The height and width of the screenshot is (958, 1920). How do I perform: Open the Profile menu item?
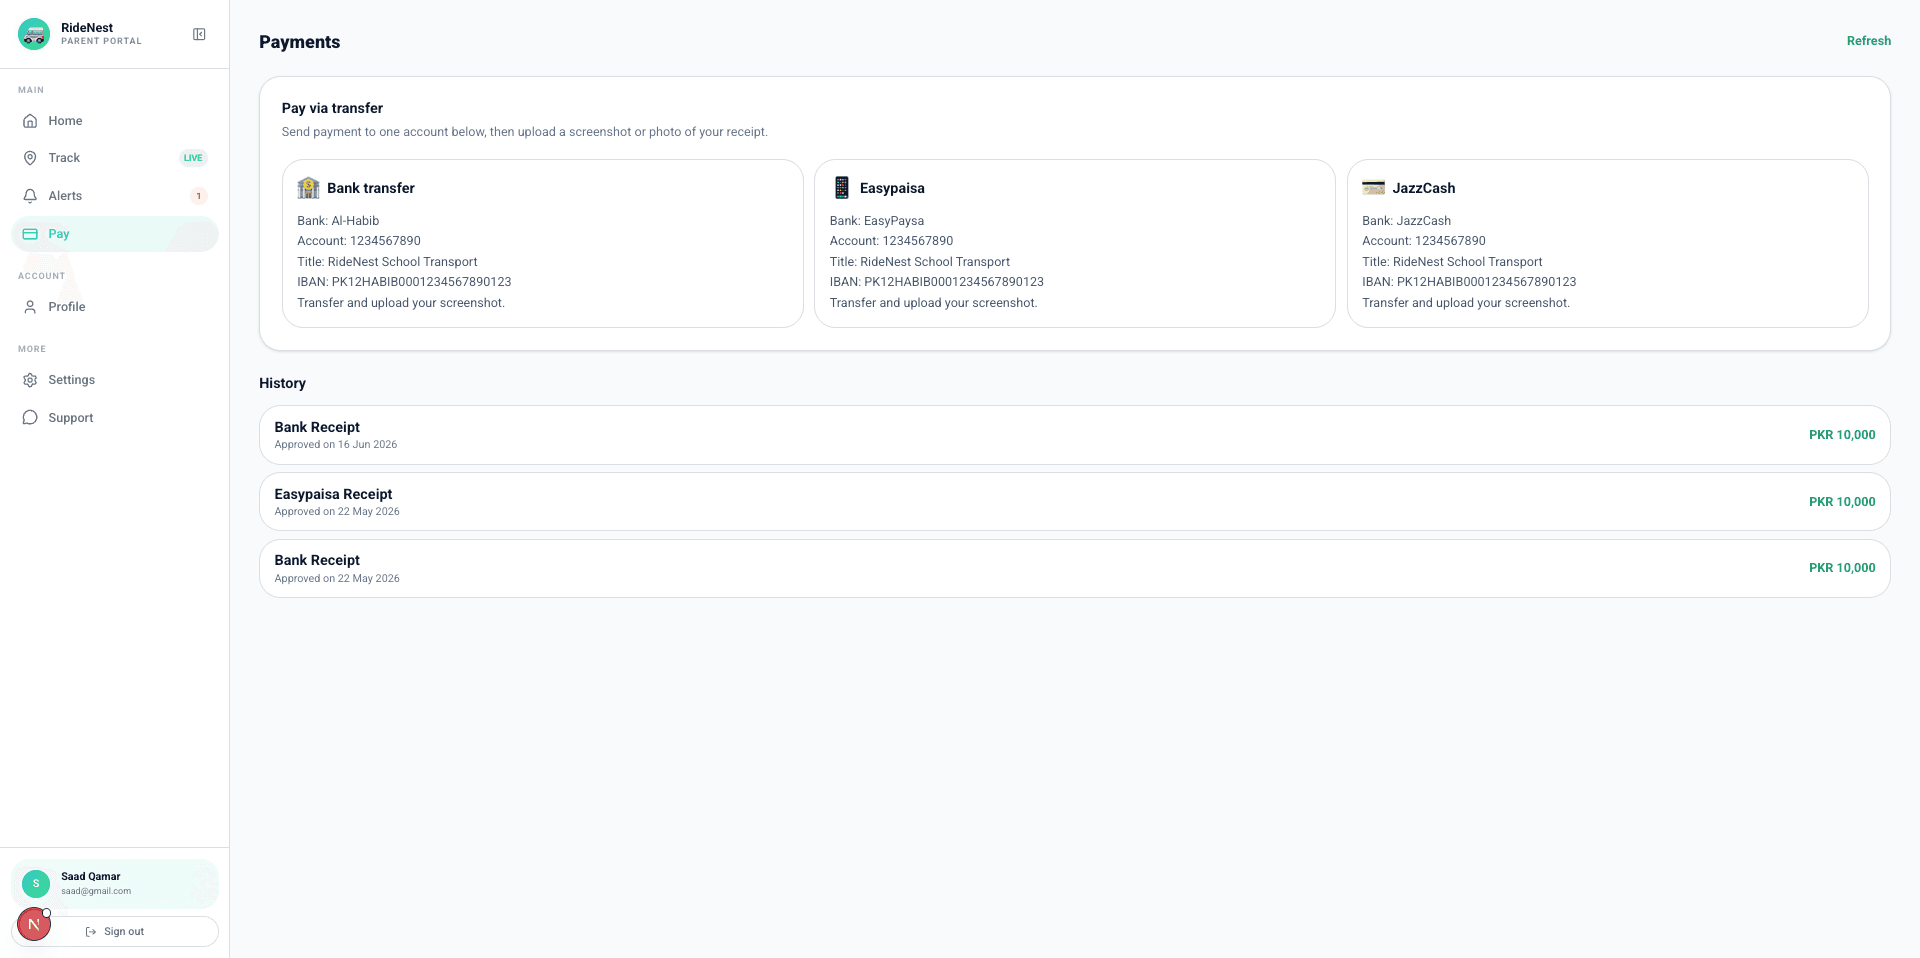[x=115, y=307]
